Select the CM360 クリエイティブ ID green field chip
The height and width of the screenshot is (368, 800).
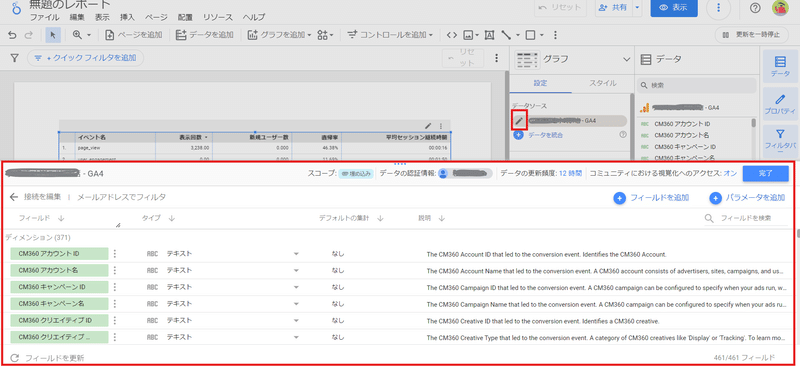(x=60, y=321)
